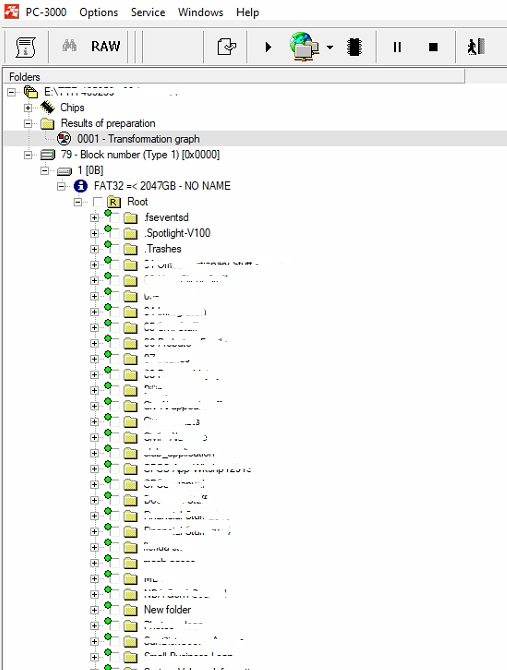The height and width of the screenshot is (670, 507).
Task: Activate the RAW recovery button
Action: coord(106,46)
